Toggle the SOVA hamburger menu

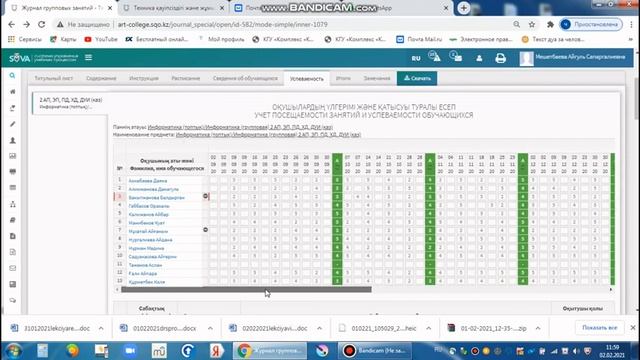tap(89, 58)
